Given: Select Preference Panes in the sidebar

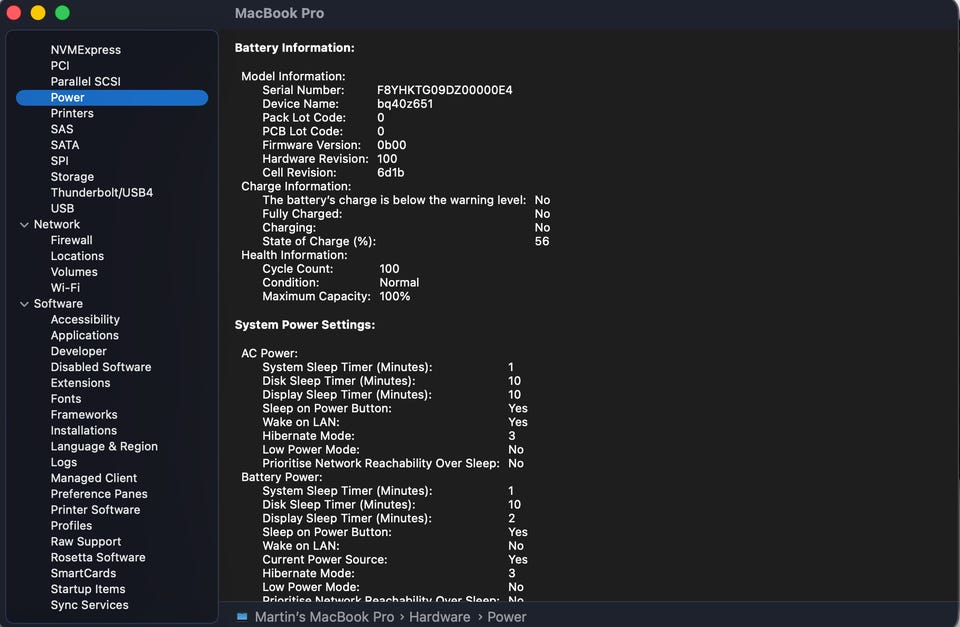Looking at the screenshot, I should (99, 494).
